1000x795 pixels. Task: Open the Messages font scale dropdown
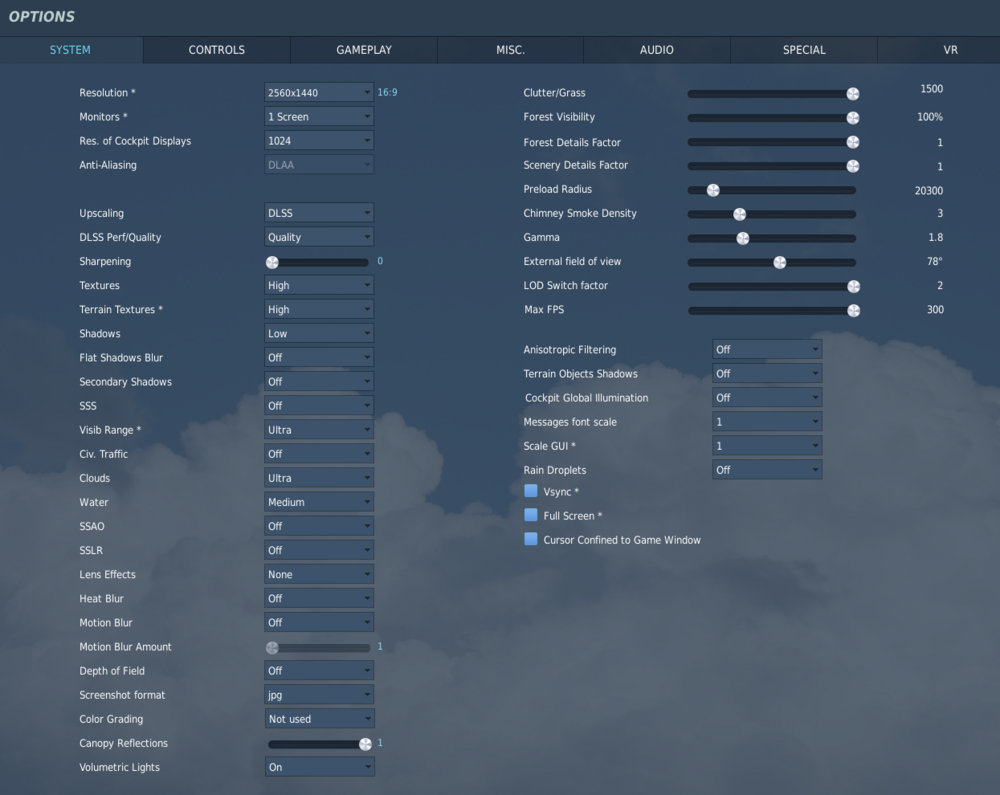[767, 421]
